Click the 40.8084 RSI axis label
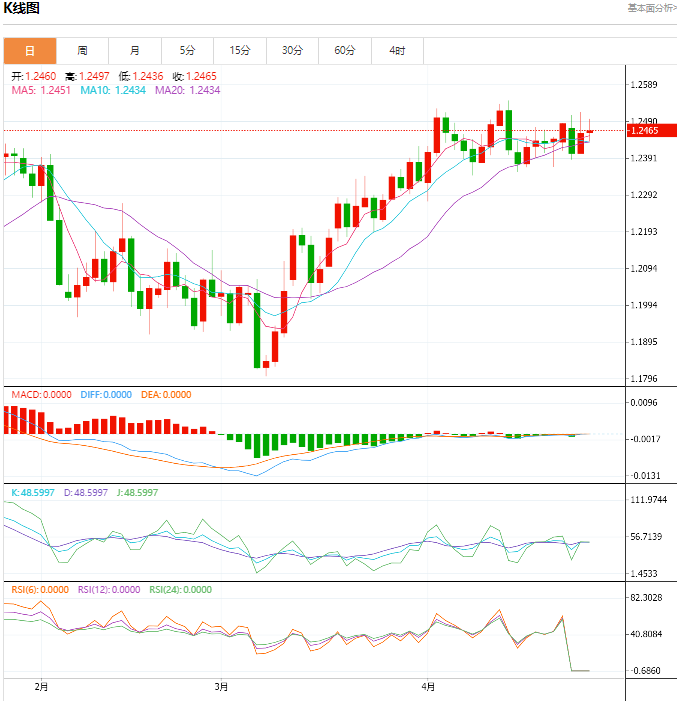 coord(646,634)
